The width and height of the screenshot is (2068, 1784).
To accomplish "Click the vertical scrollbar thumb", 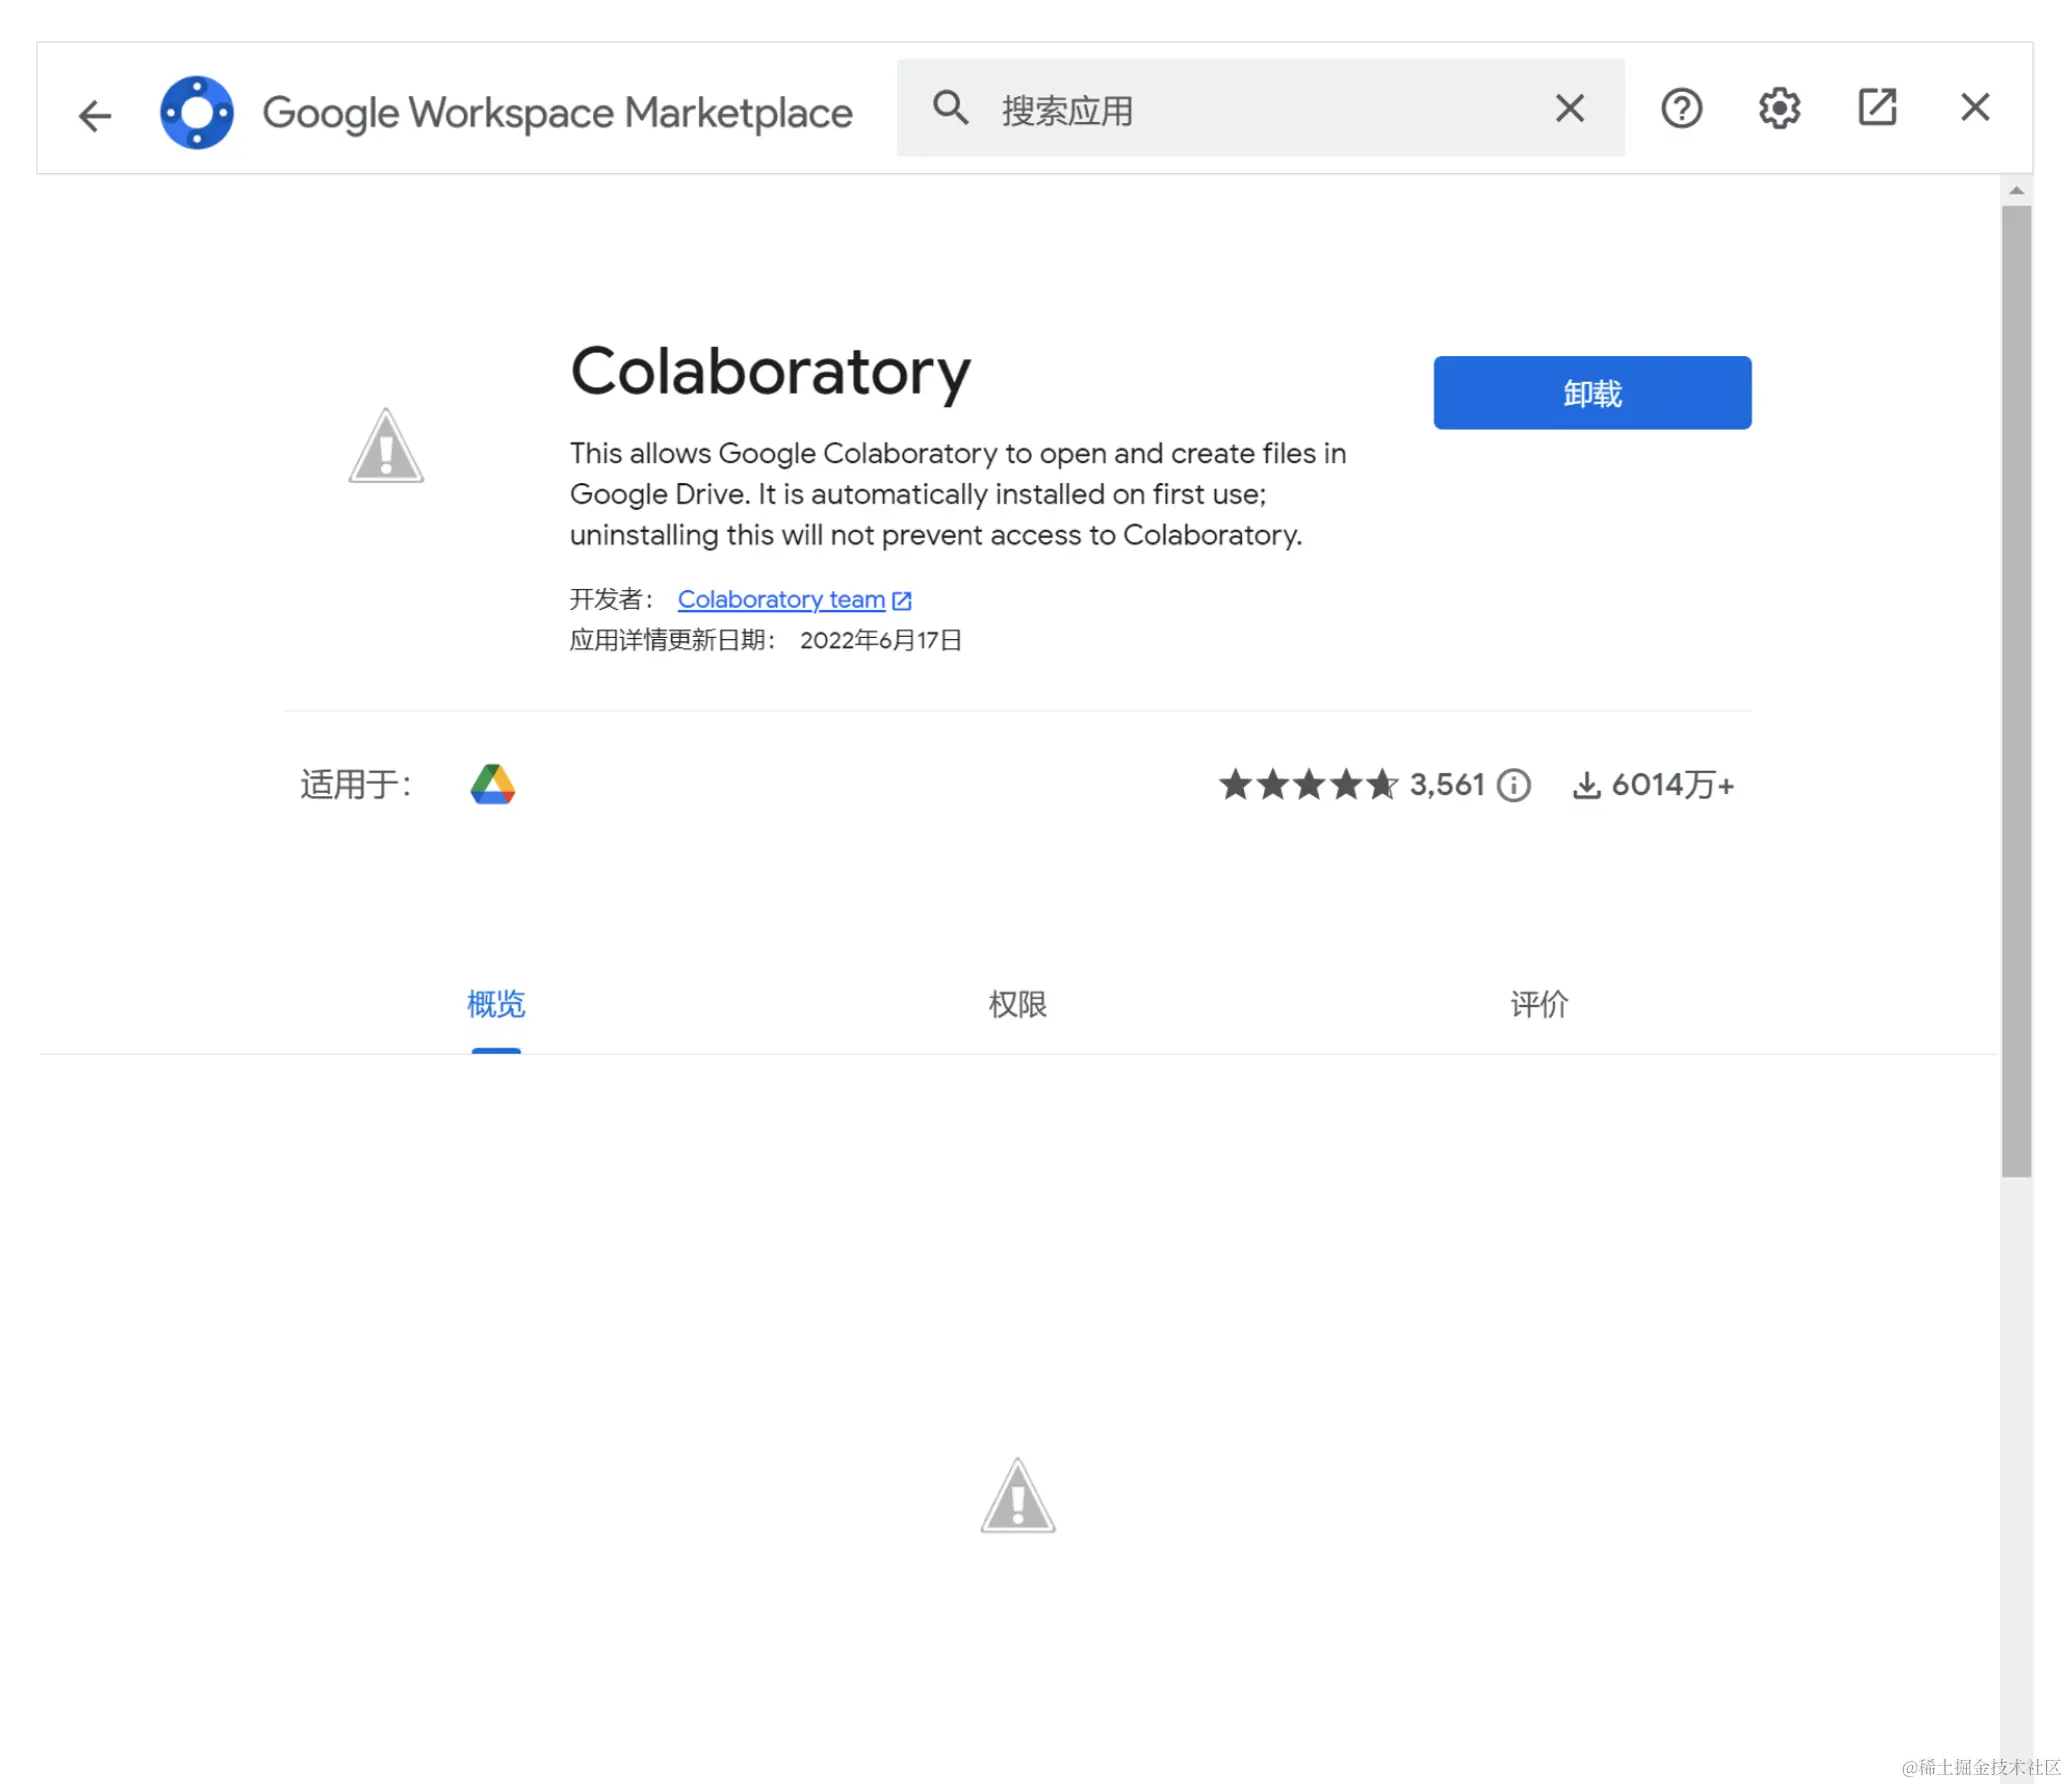I will pyautogui.click(x=2016, y=692).
